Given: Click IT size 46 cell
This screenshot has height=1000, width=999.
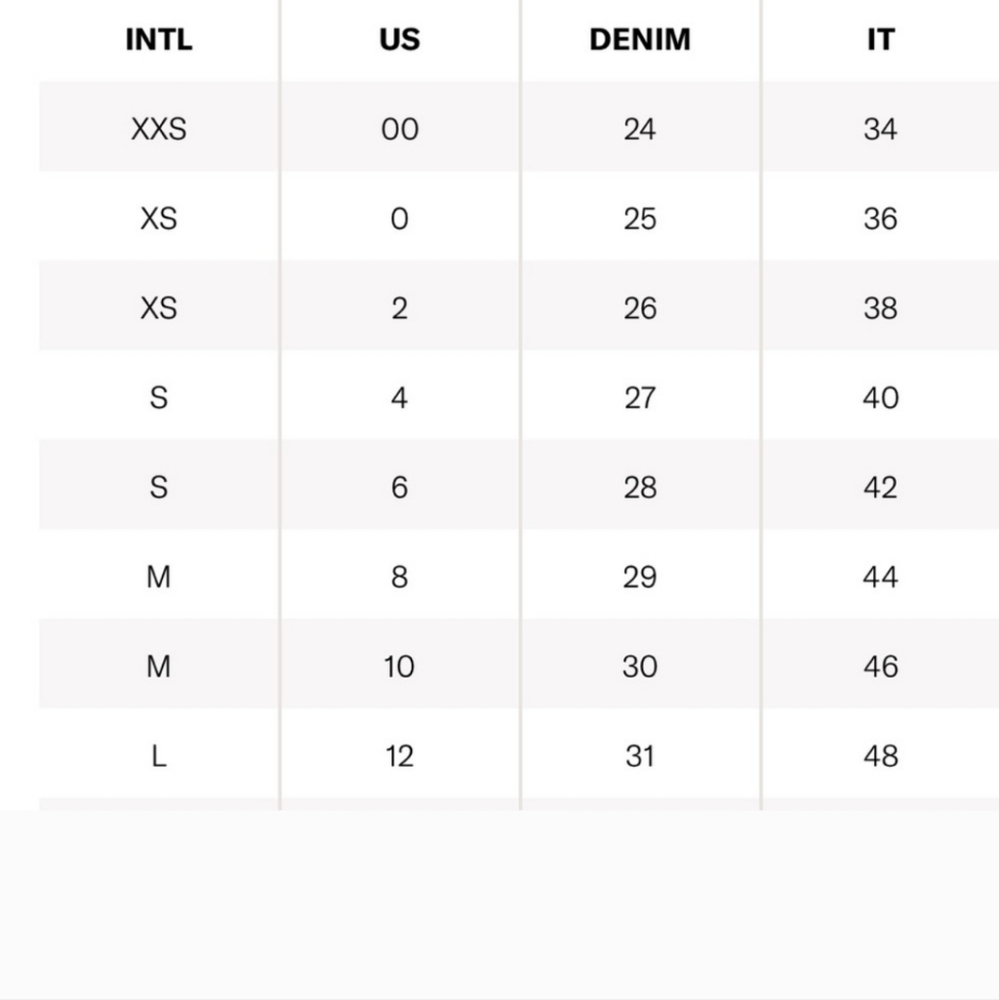Looking at the screenshot, I should pos(880,666).
